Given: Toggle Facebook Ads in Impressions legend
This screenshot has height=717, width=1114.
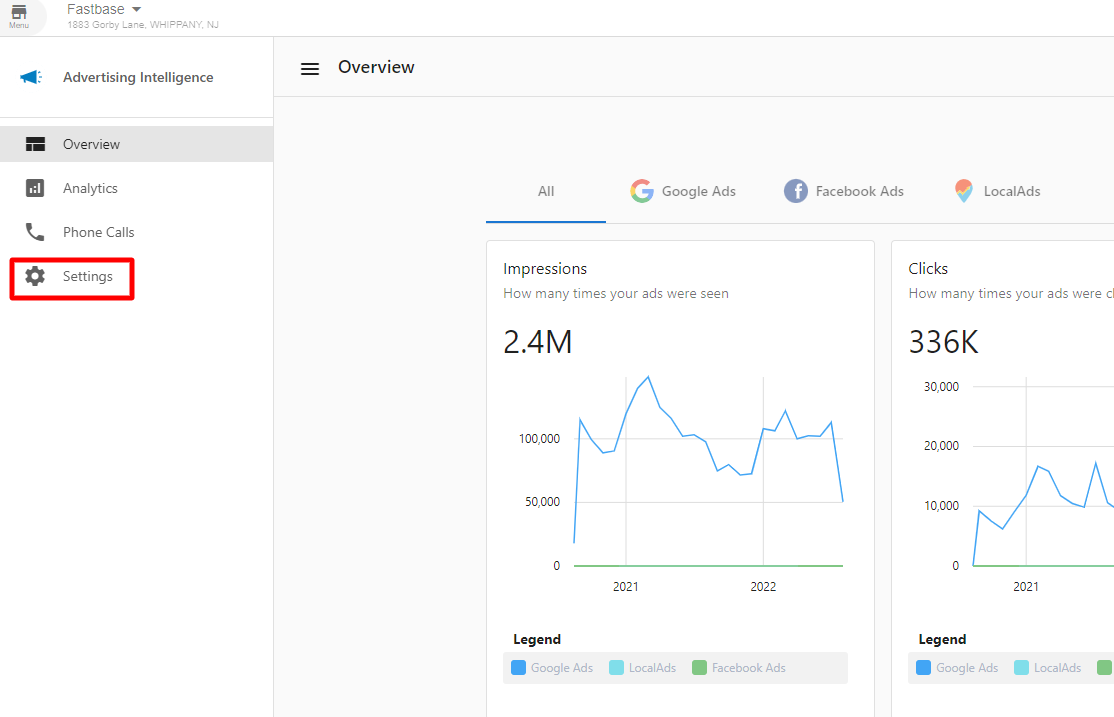Looking at the screenshot, I should coord(739,668).
